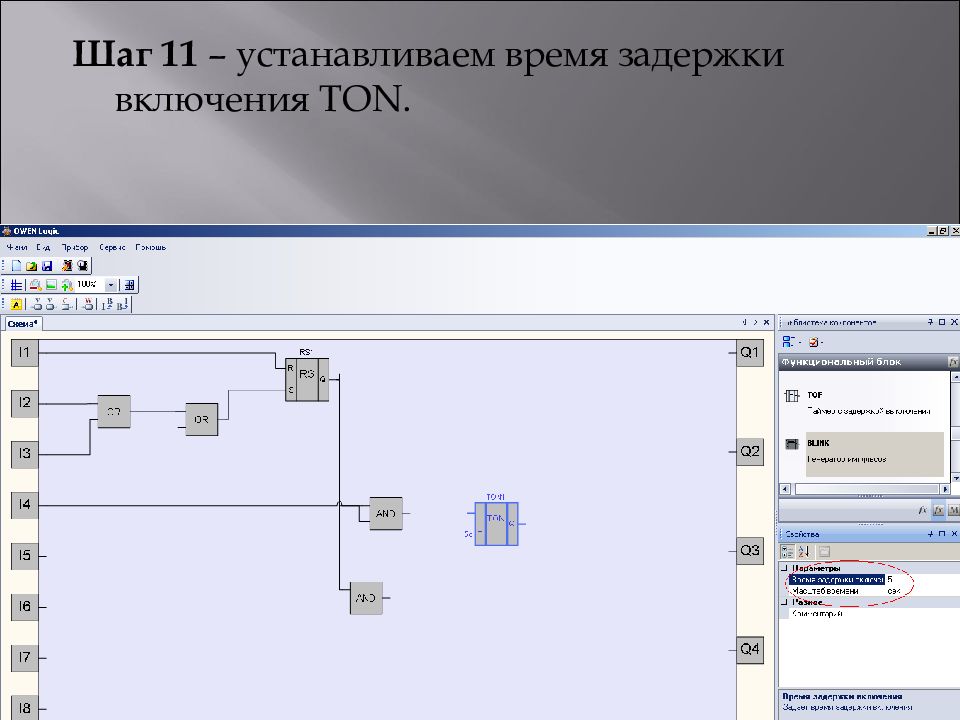Pin the component library panel
Image resolution: width=960 pixels, height=720 pixels.
[931, 322]
